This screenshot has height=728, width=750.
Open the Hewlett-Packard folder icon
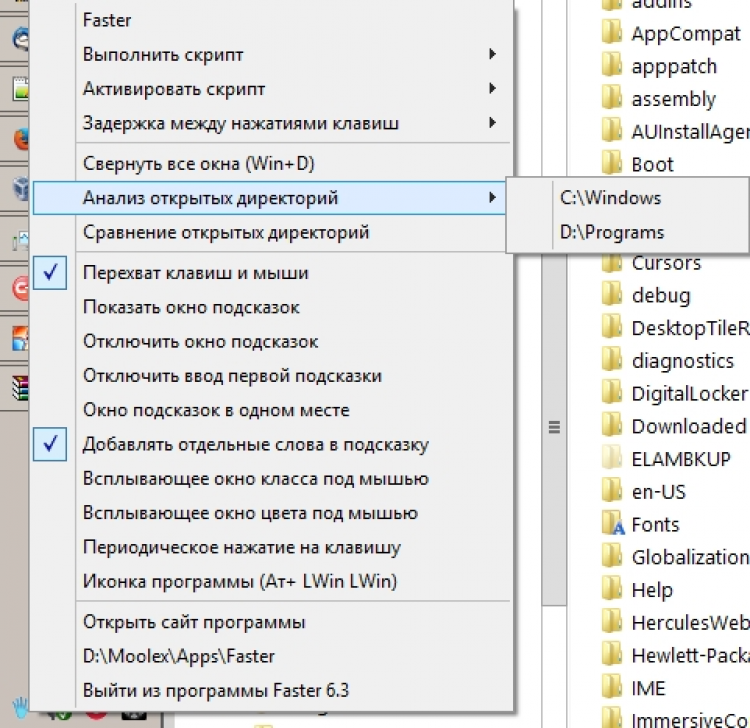pos(612,655)
